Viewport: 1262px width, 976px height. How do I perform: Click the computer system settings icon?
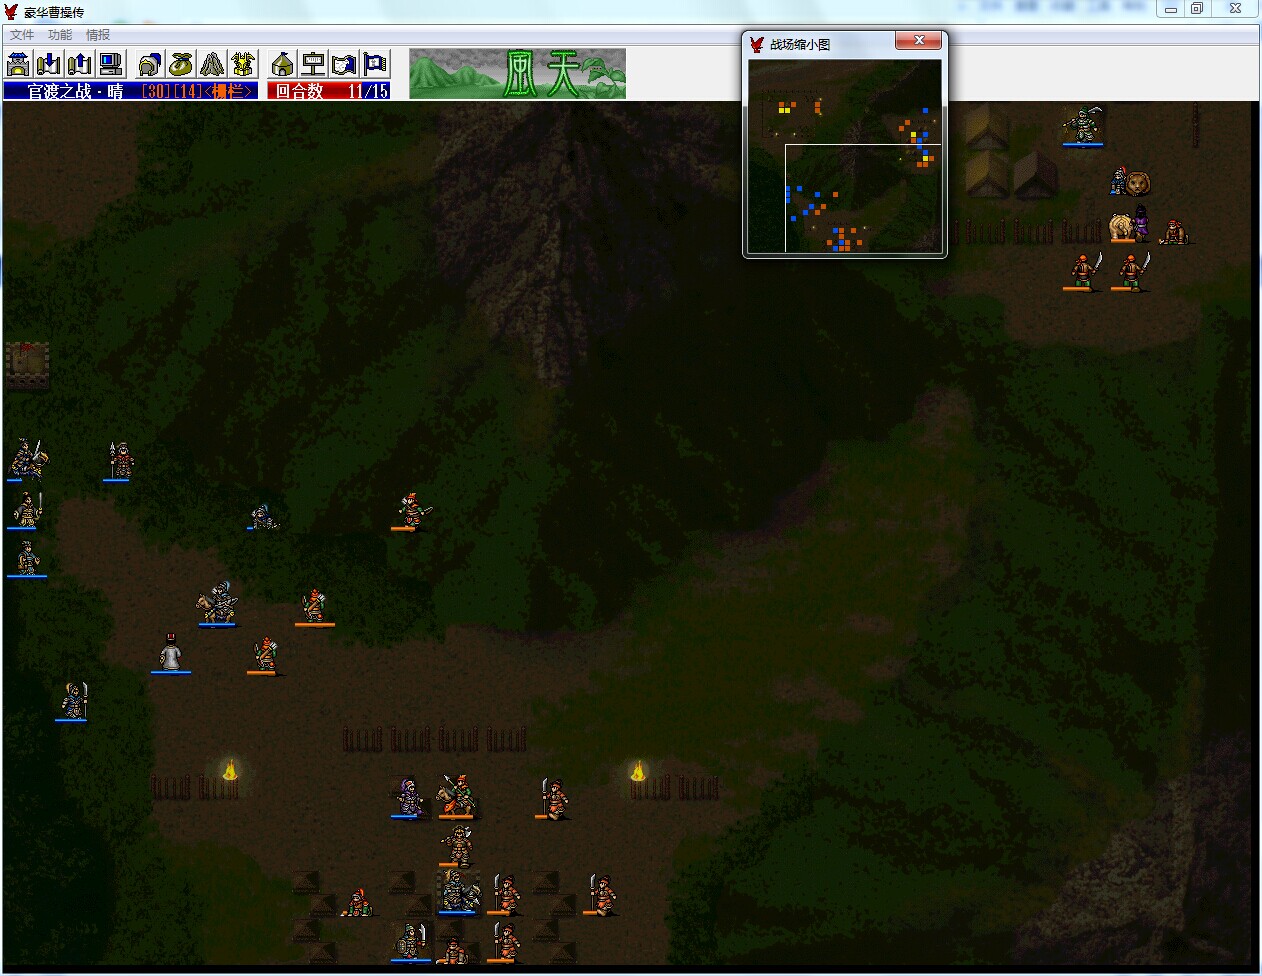(111, 64)
